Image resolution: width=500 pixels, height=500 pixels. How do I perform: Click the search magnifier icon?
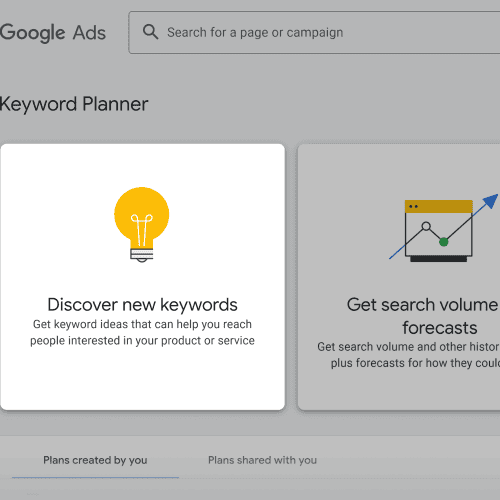tap(150, 32)
